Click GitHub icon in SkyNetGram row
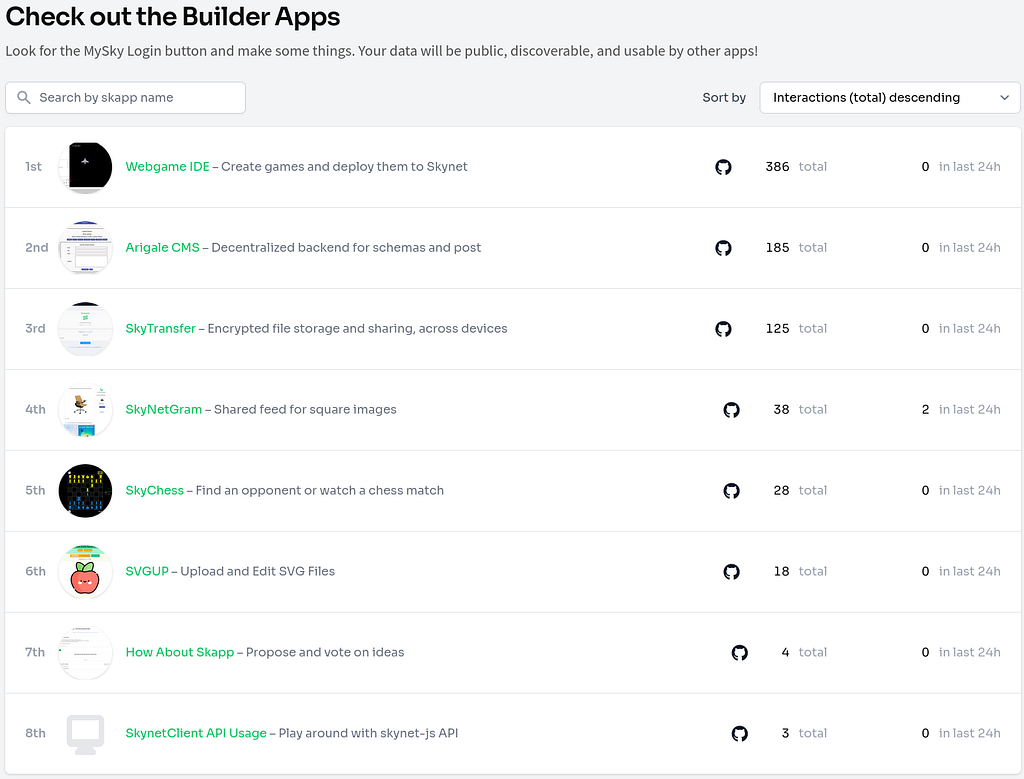 pyautogui.click(x=731, y=410)
